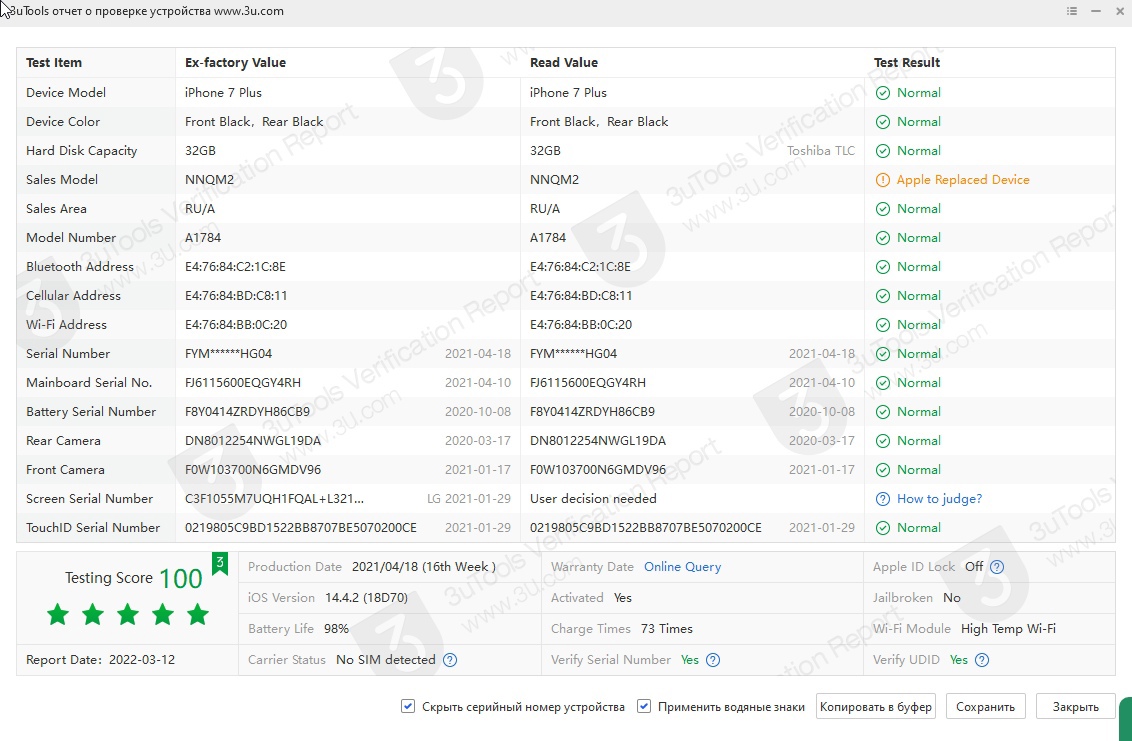The height and width of the screenshot is (741, 1132).
Task: Click the Wi-Fi Address check icon
Action: click(x=882, y=325)
